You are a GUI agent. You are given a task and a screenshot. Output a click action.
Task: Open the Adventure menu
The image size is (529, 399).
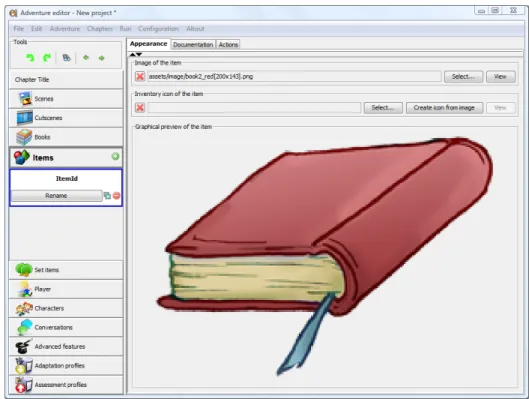(65, 29)
